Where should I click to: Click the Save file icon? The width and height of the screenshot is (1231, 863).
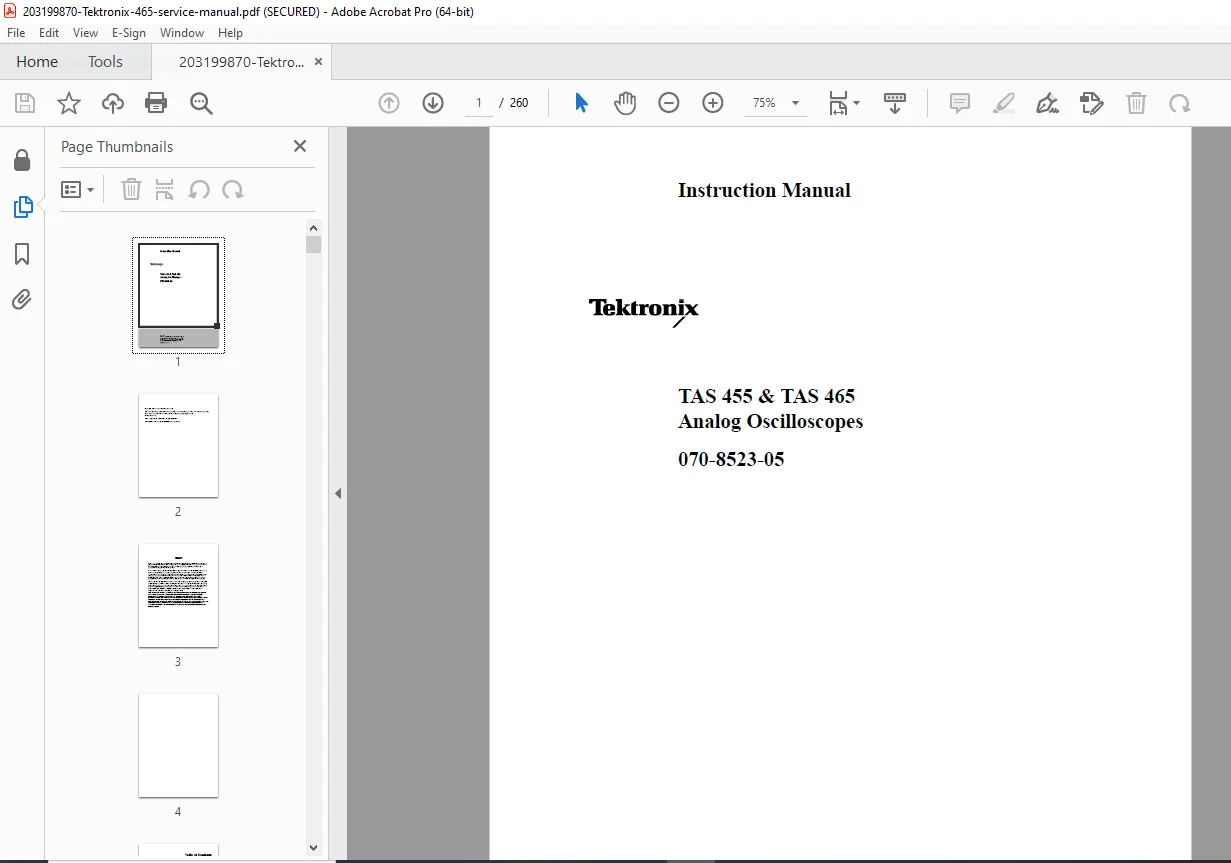click(x=25, y=103)
